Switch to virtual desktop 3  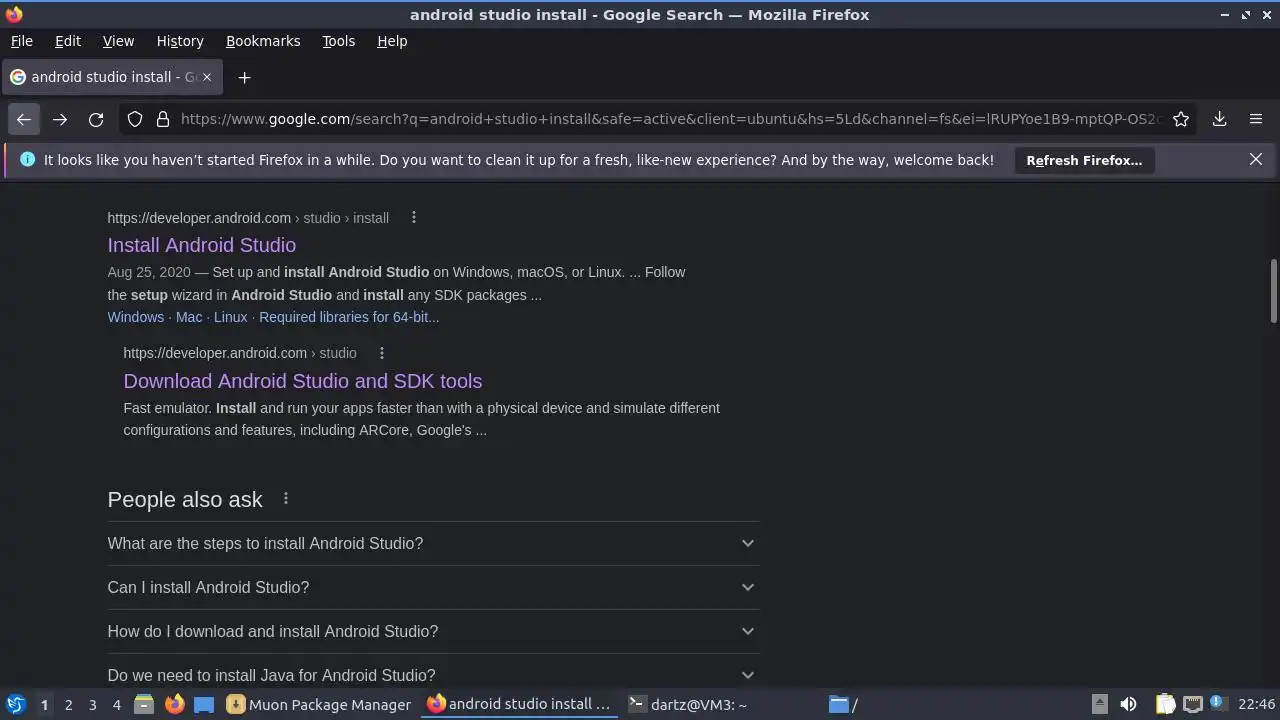[x=92, y=704]
